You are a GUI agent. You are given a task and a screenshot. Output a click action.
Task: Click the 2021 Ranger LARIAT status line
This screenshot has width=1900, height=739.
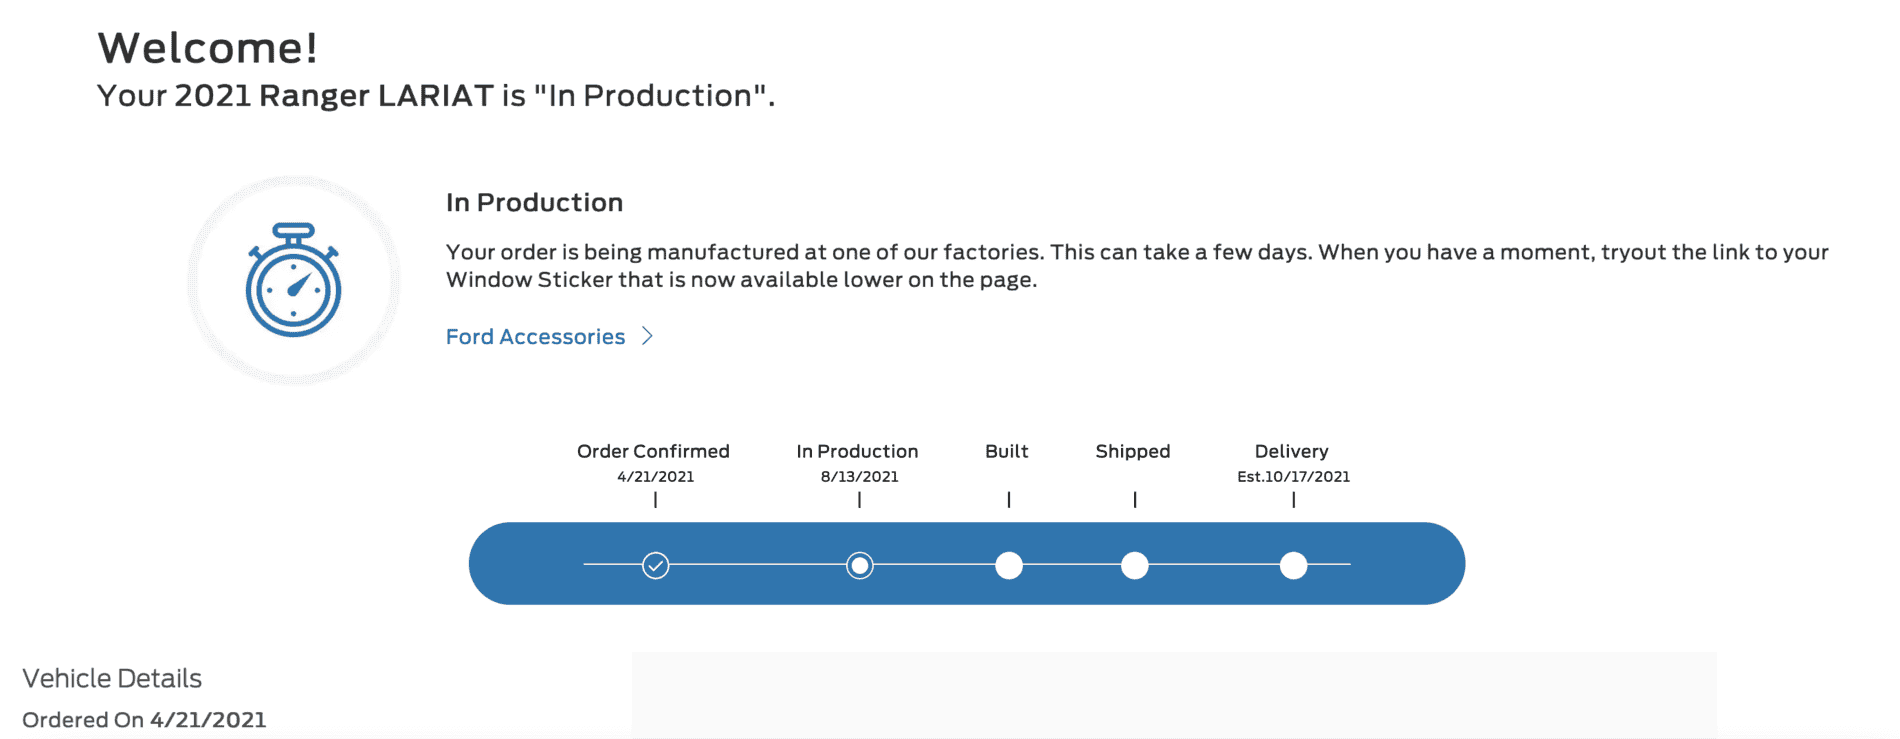[436, 96]
